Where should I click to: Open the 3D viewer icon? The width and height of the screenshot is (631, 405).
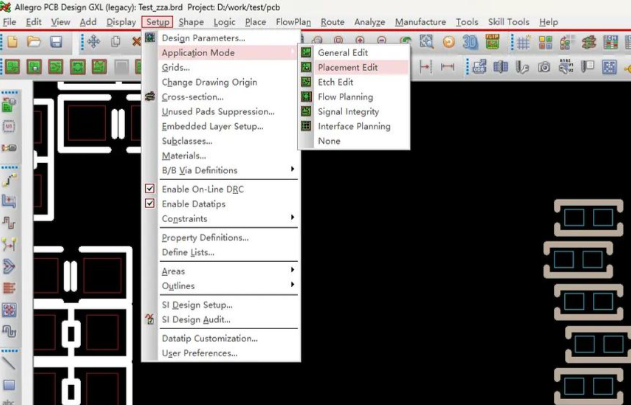468,41
